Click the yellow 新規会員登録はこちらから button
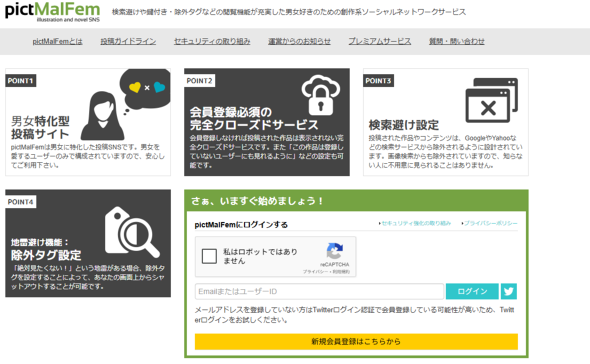Image resolution: width=590 pixels, height=364 pixels. coord(356,341)
